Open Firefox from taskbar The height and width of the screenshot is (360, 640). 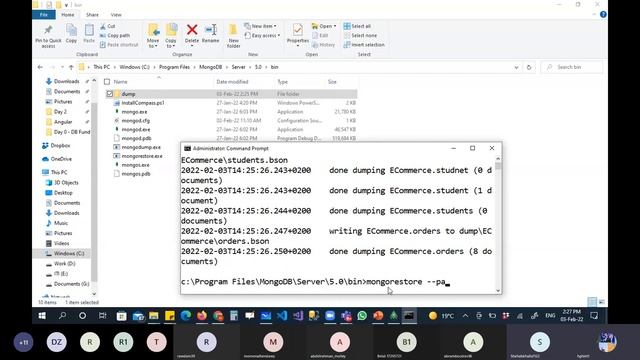[202, 316]
